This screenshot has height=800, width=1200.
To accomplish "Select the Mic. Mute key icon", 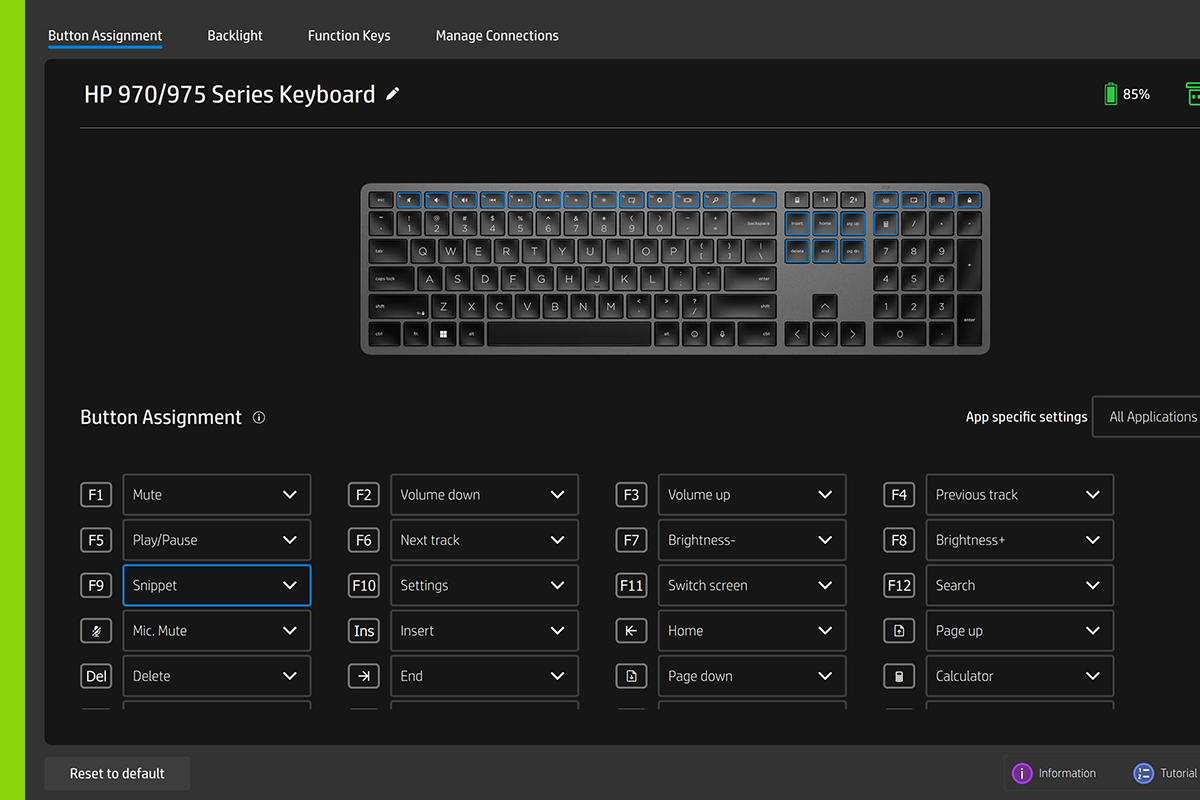I will click(96, 631).
